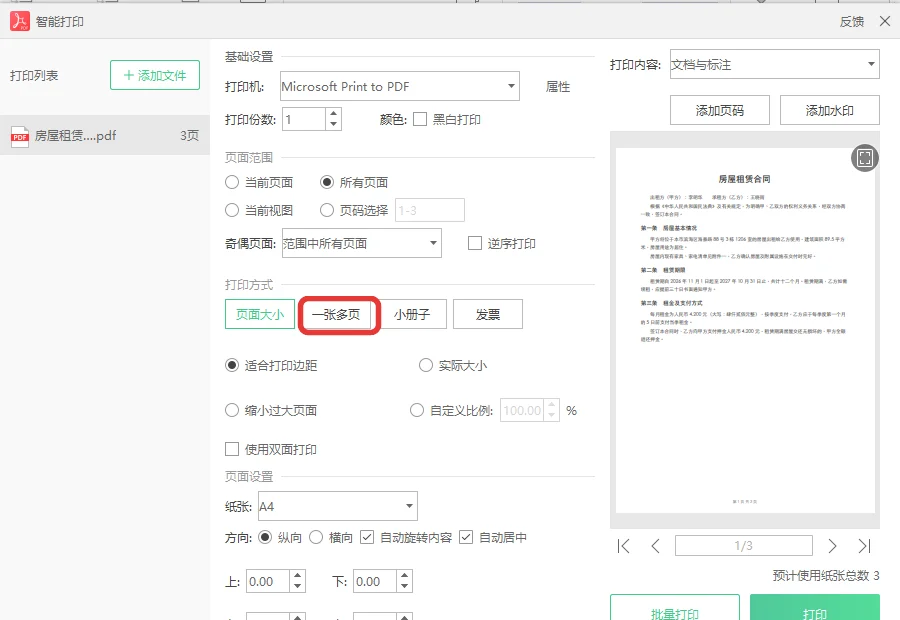Enable 使用双面打印 checkbox
Screen dimensions: 900x620
(232, 449)
